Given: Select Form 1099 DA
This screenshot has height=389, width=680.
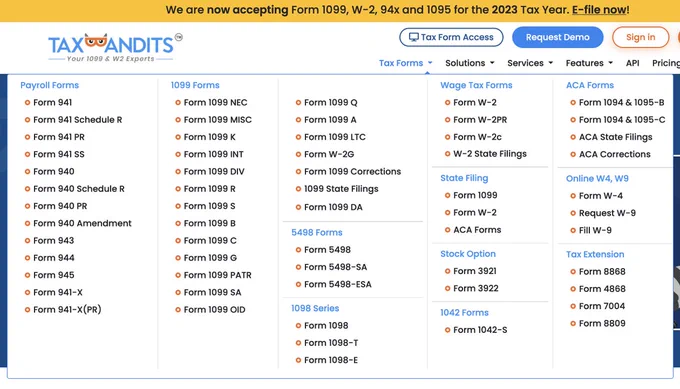Looking at the screenshot, I should click(x=333, y=207).
